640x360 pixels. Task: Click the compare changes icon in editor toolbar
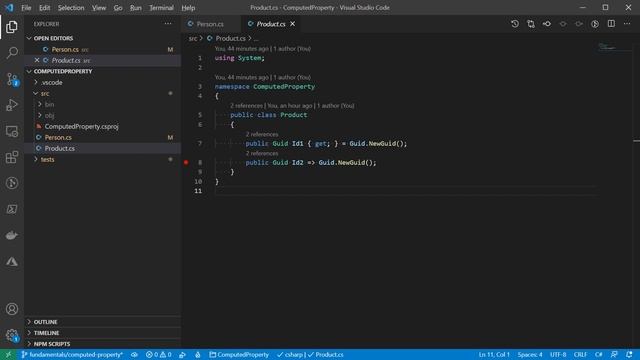pyautogui.click(x=531, y=24)
